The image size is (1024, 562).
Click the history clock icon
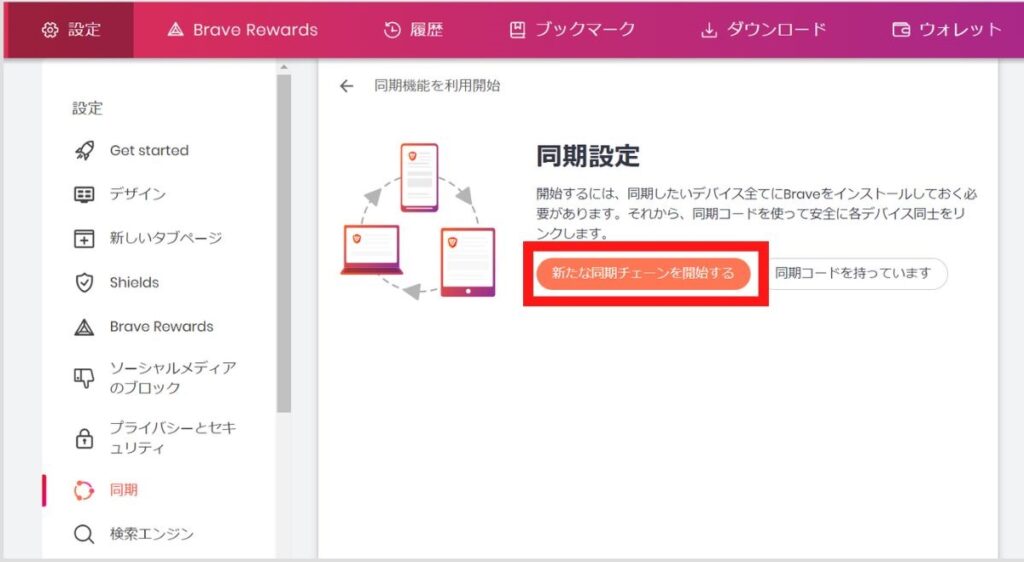392,29
